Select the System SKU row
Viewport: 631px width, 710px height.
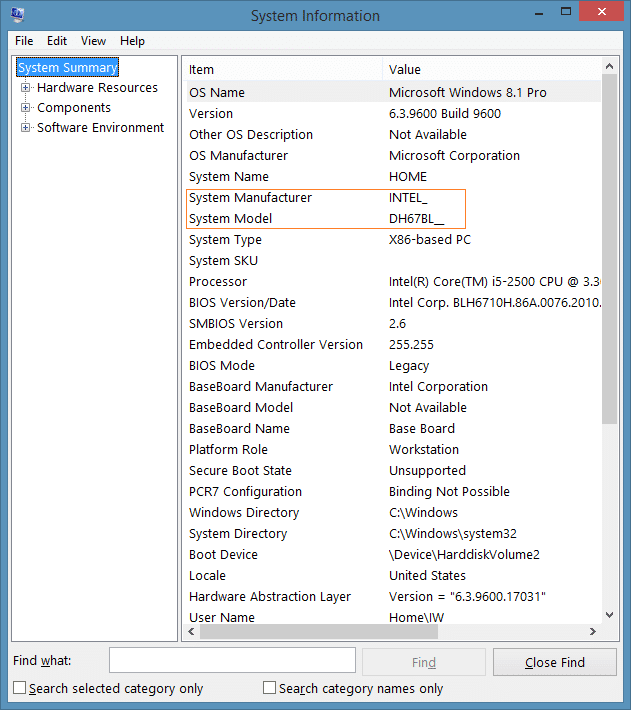[393, 260]
